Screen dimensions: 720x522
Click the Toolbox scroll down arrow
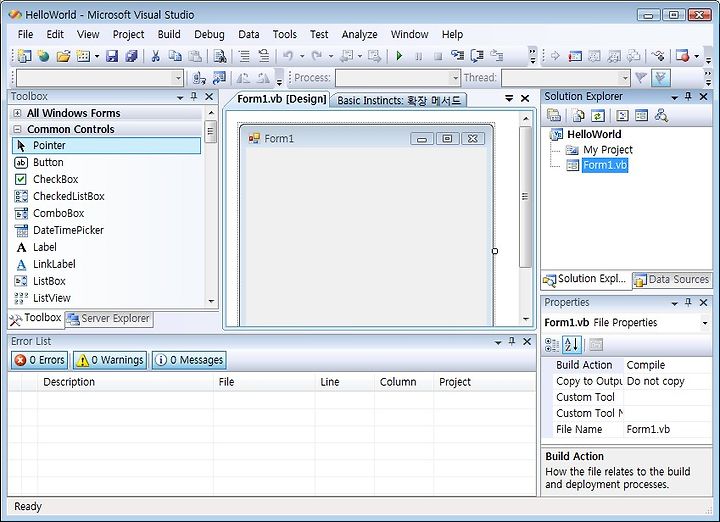click(211, 301)
